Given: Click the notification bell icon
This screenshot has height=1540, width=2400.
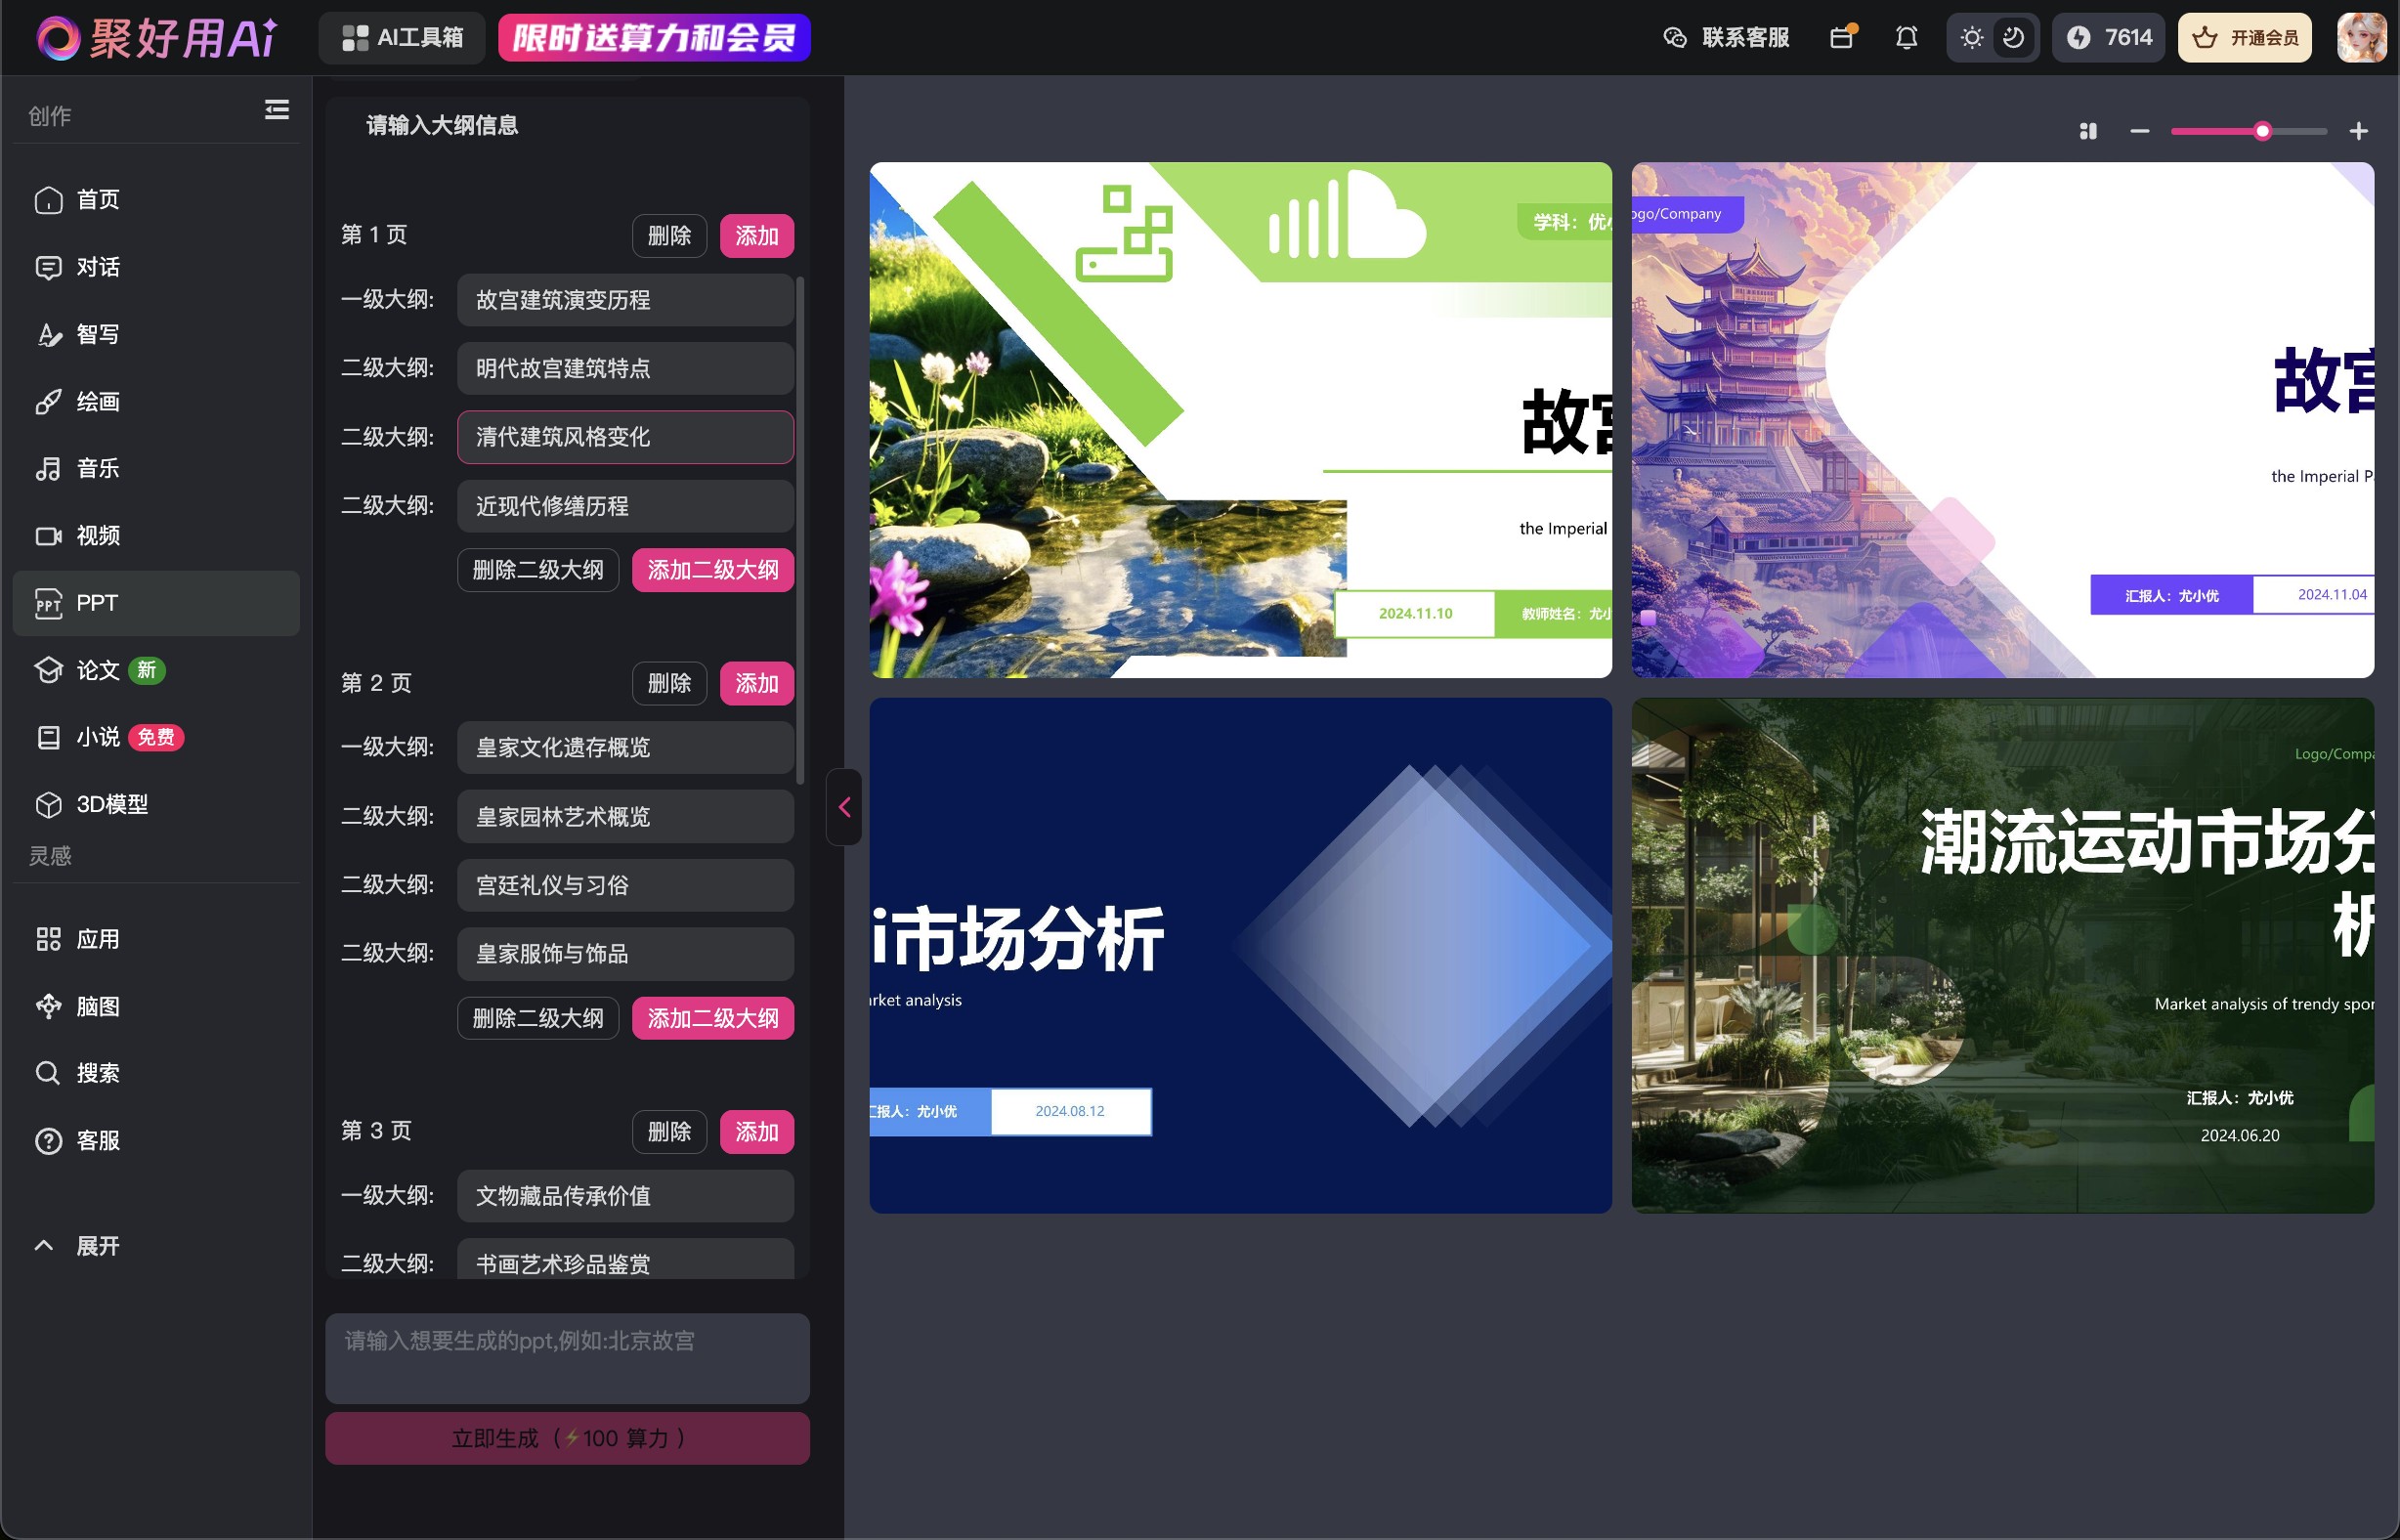Looking at the screenshot, I should point(1906,38).
